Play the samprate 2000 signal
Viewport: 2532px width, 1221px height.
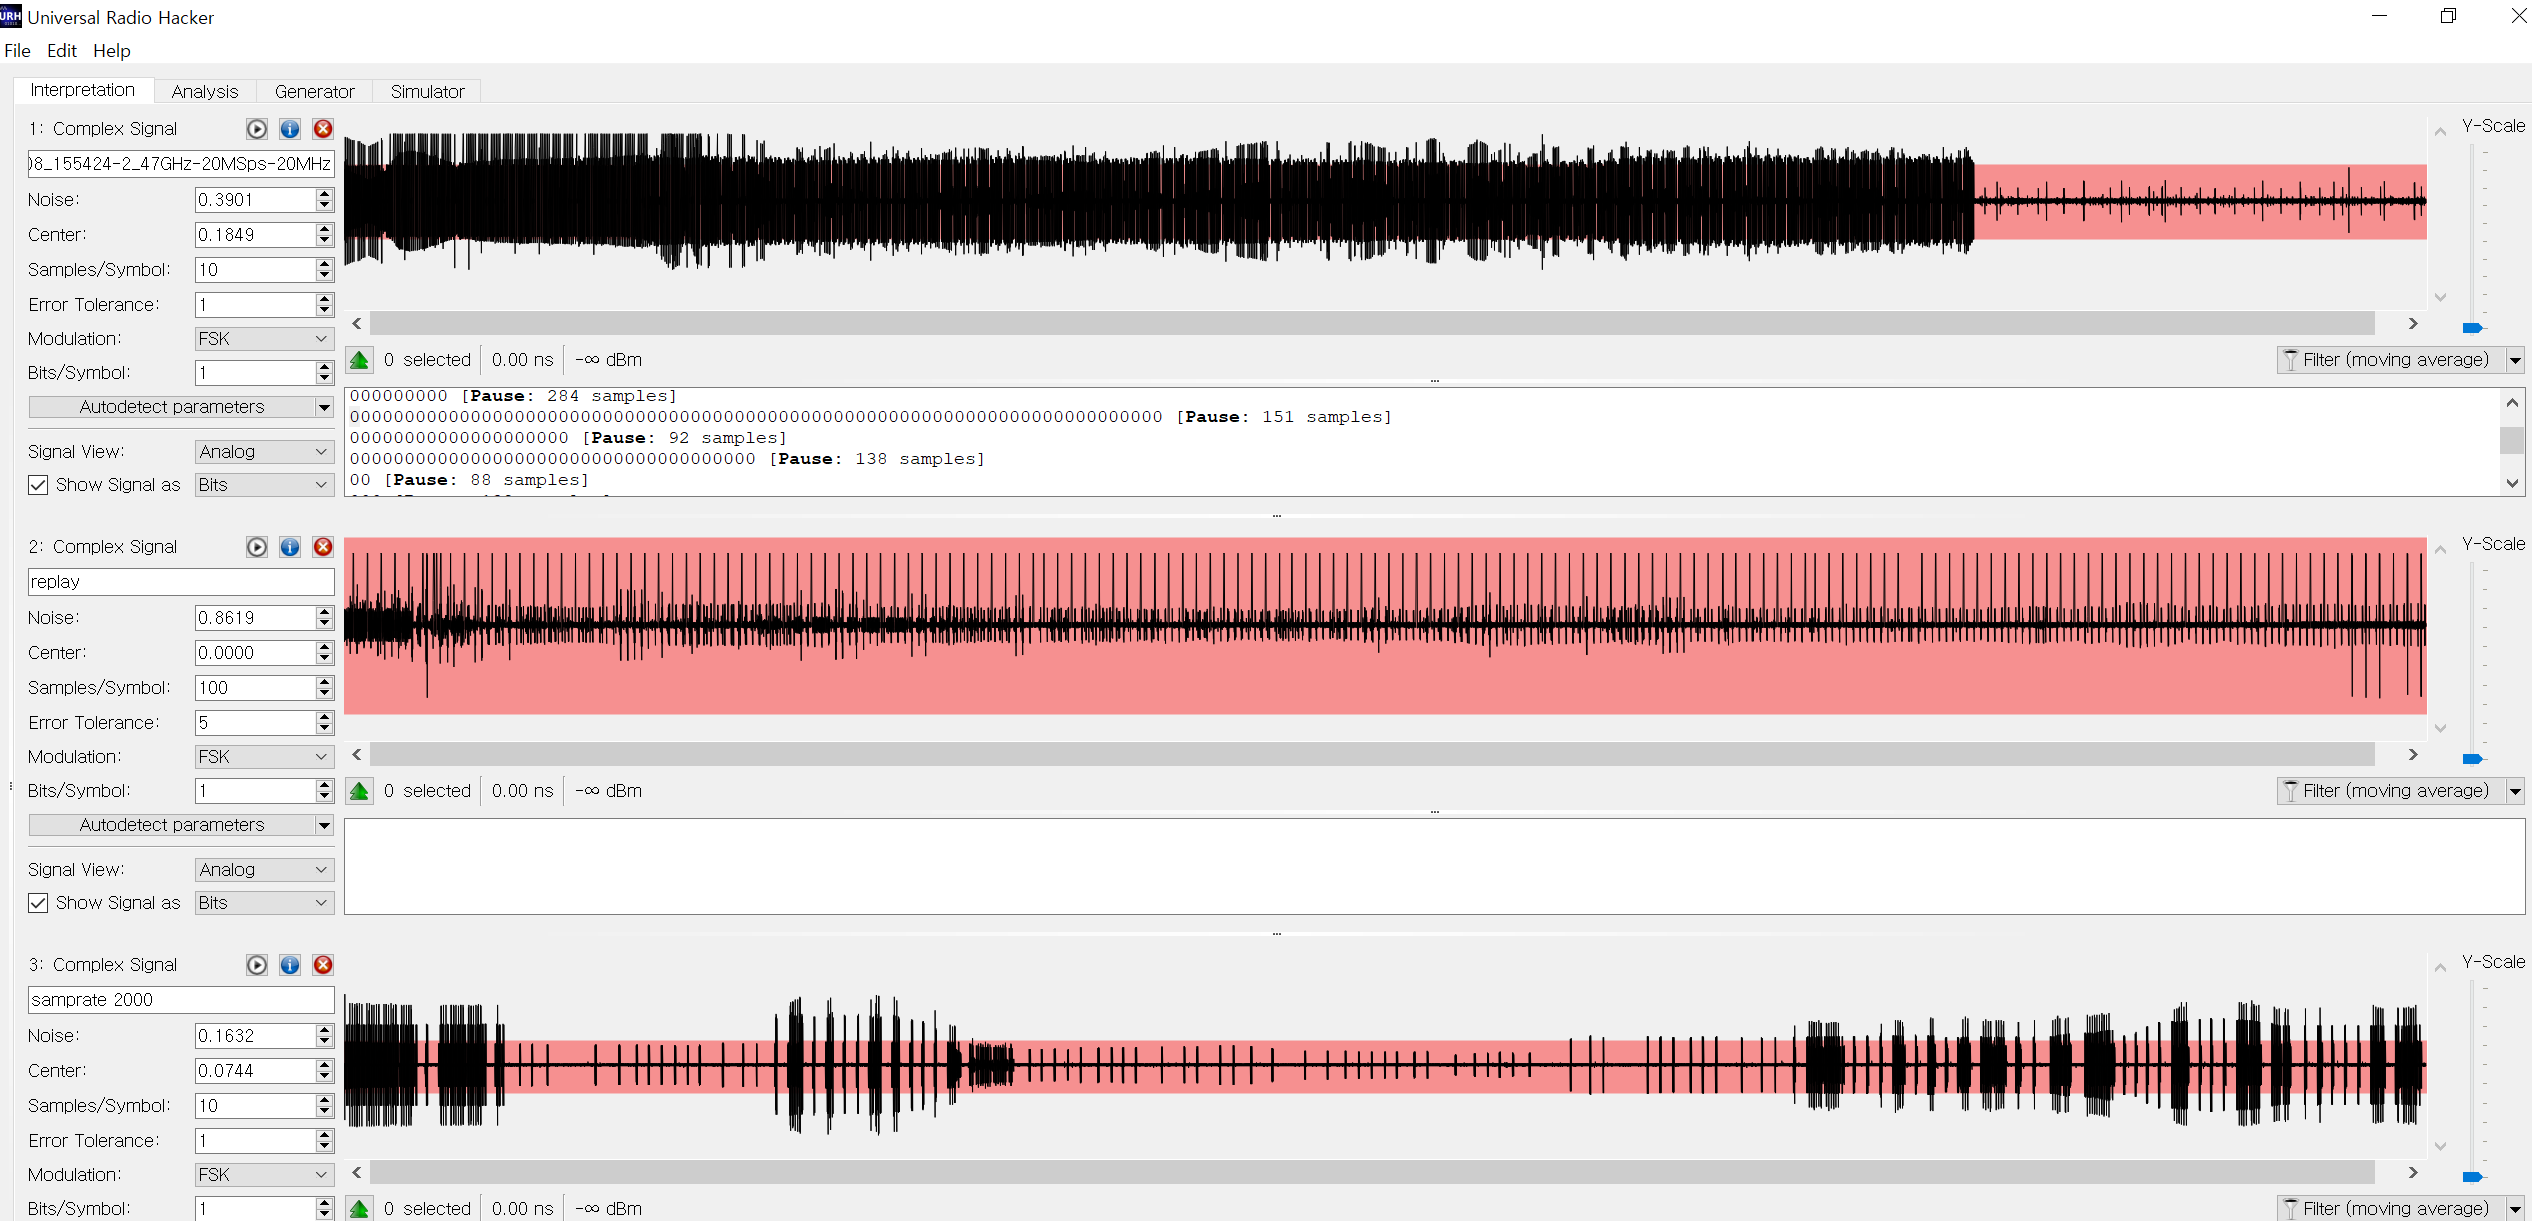coord(257,965)
